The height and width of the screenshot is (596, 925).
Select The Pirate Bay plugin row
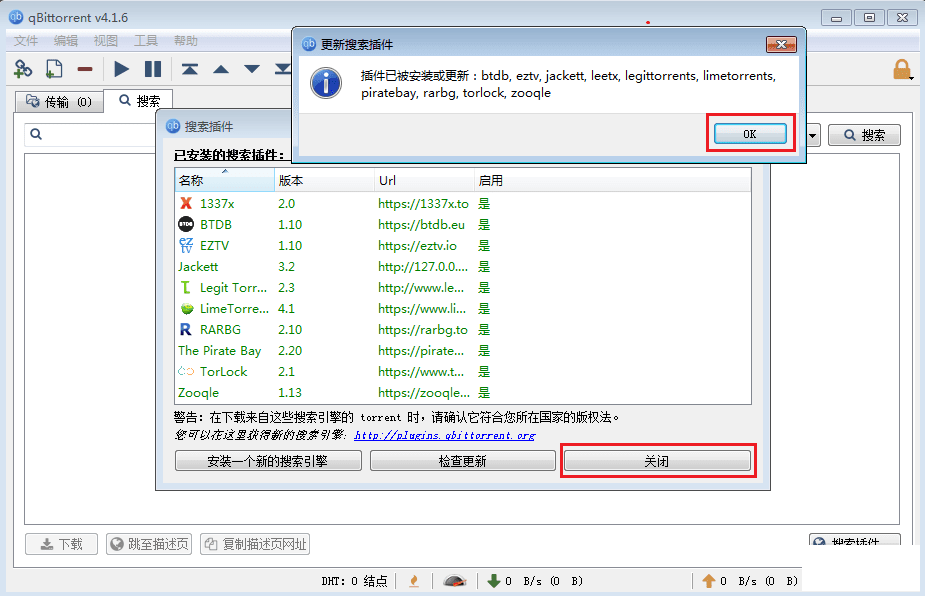click(219, 351)
